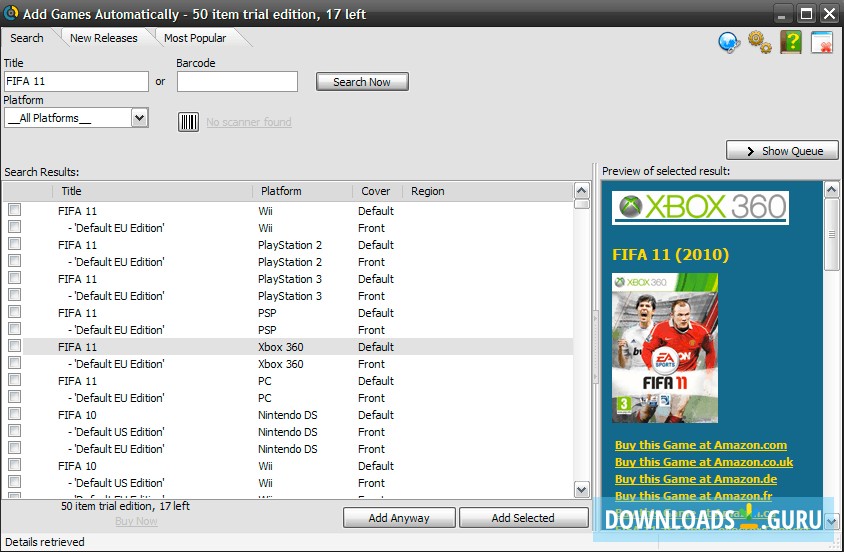This screenshot has width=844, height=552.
Task: Open the New Releases tab
Action: (103, 38)
